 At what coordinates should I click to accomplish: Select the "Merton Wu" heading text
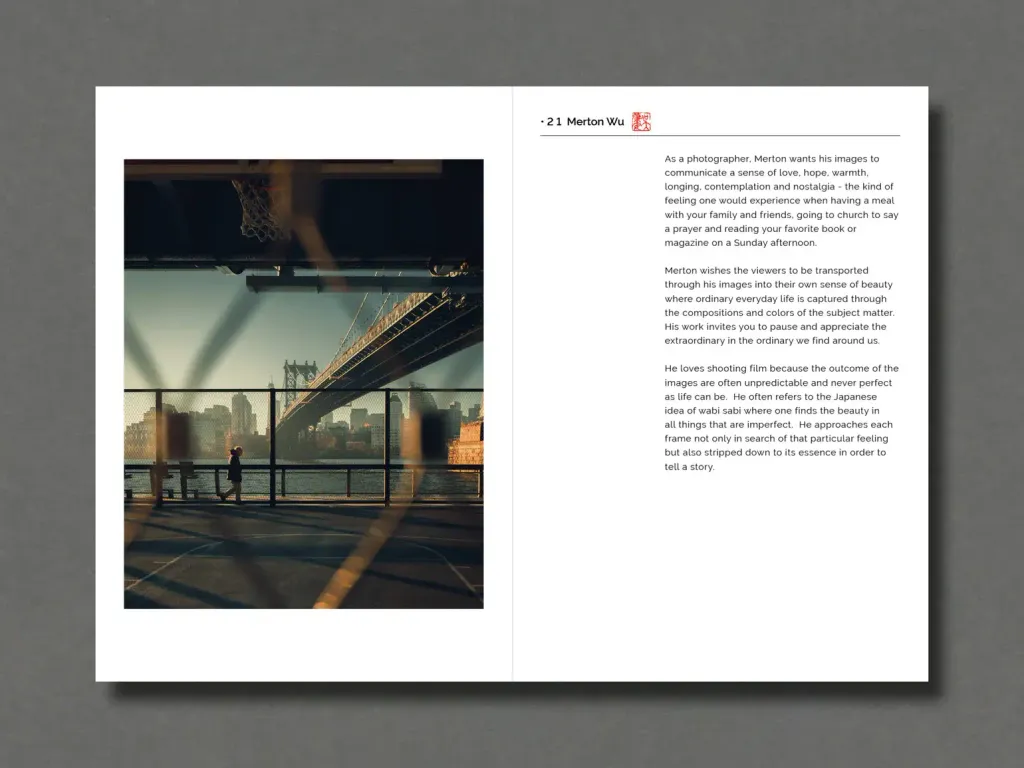(595, 122)
